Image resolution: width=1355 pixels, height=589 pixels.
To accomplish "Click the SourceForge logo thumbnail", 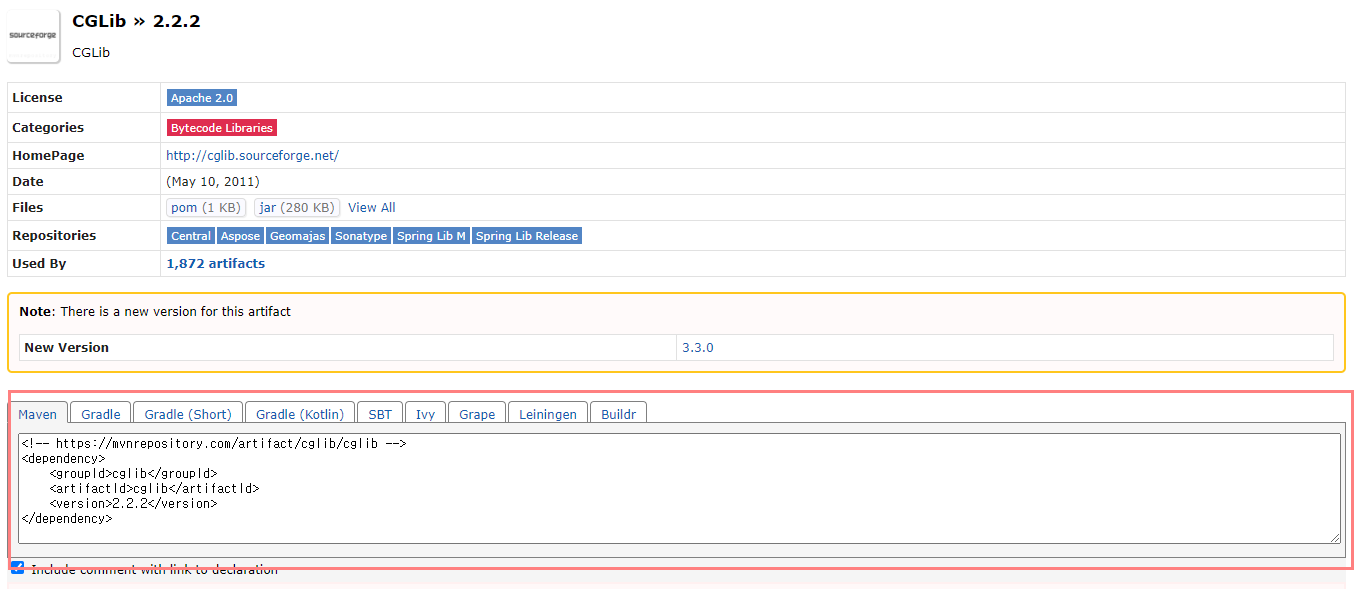I will pos(34,35).
